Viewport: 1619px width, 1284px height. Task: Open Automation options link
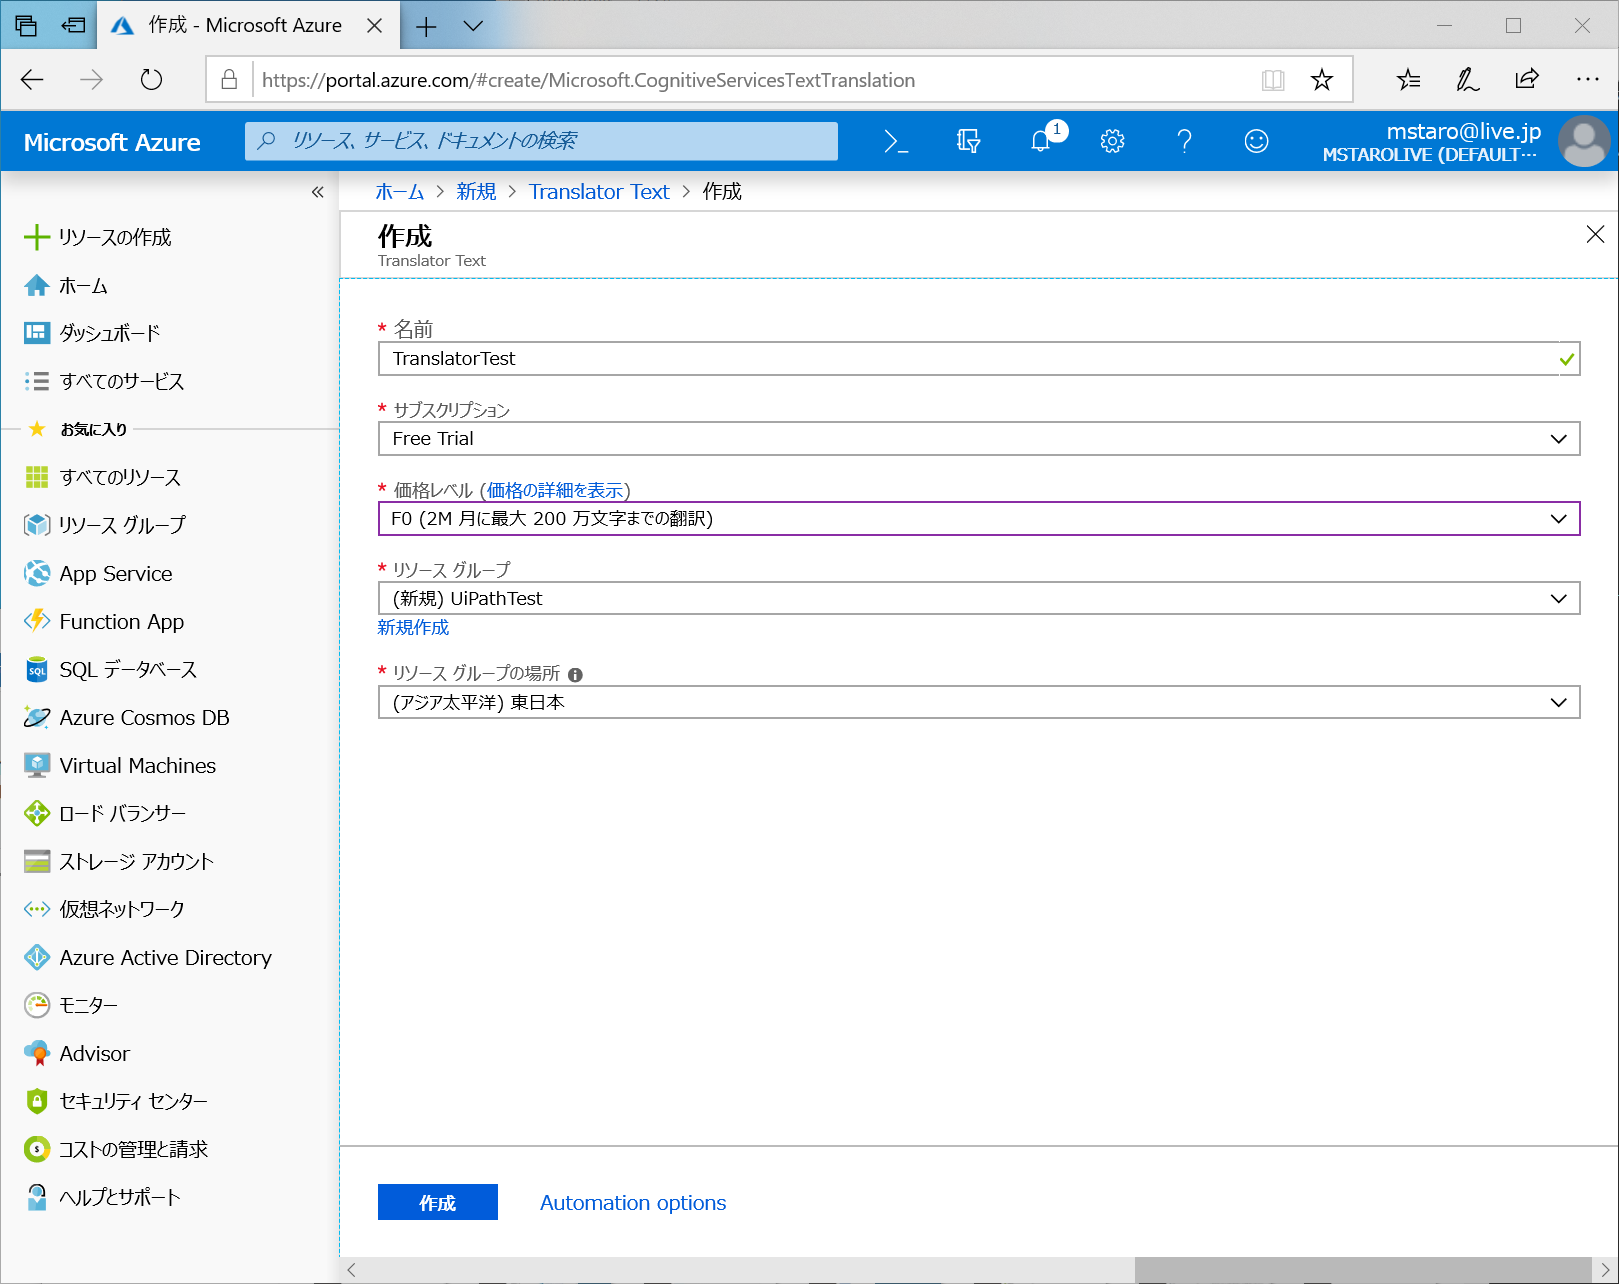631,1202
